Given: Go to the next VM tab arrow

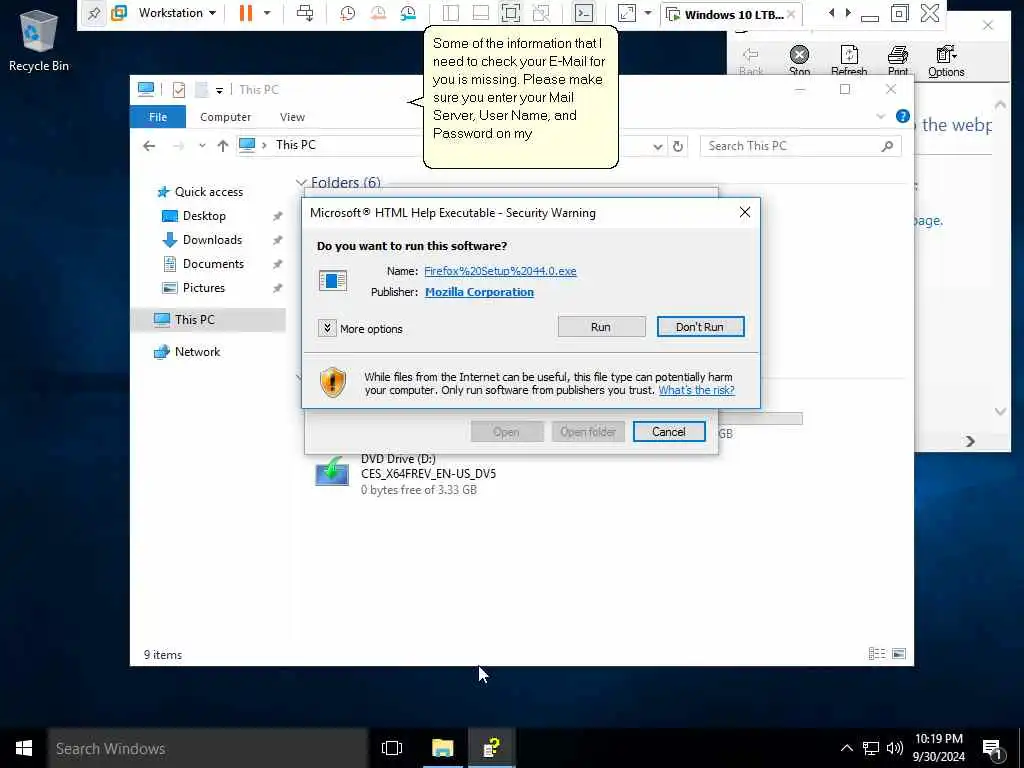Looking at the screenshot, I should point(848,12).
